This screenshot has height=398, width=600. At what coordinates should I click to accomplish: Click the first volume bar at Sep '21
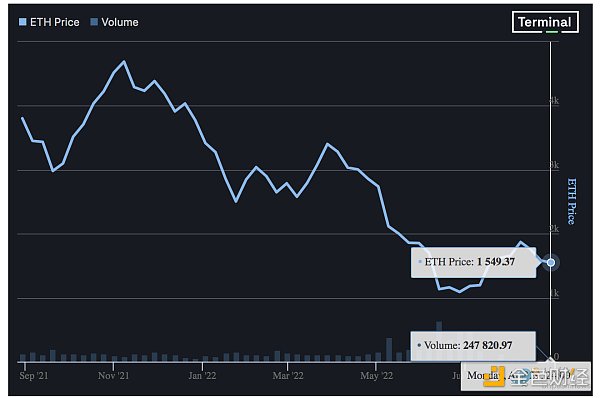pos(23,357)
